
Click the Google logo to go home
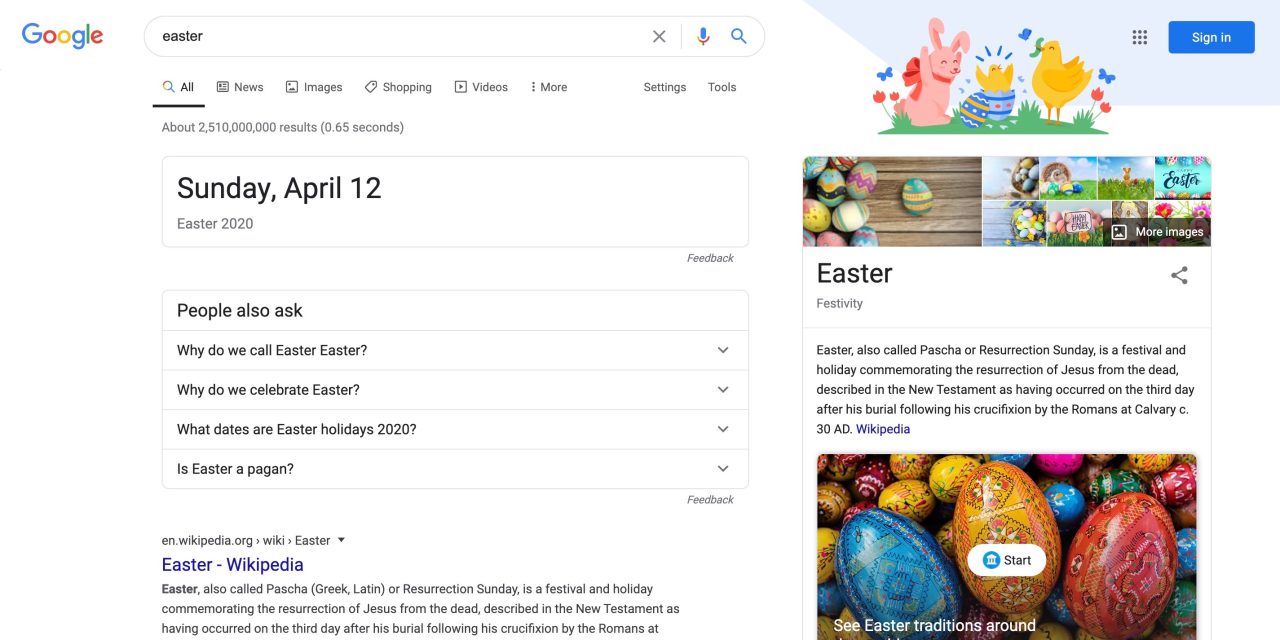[62, 35]
